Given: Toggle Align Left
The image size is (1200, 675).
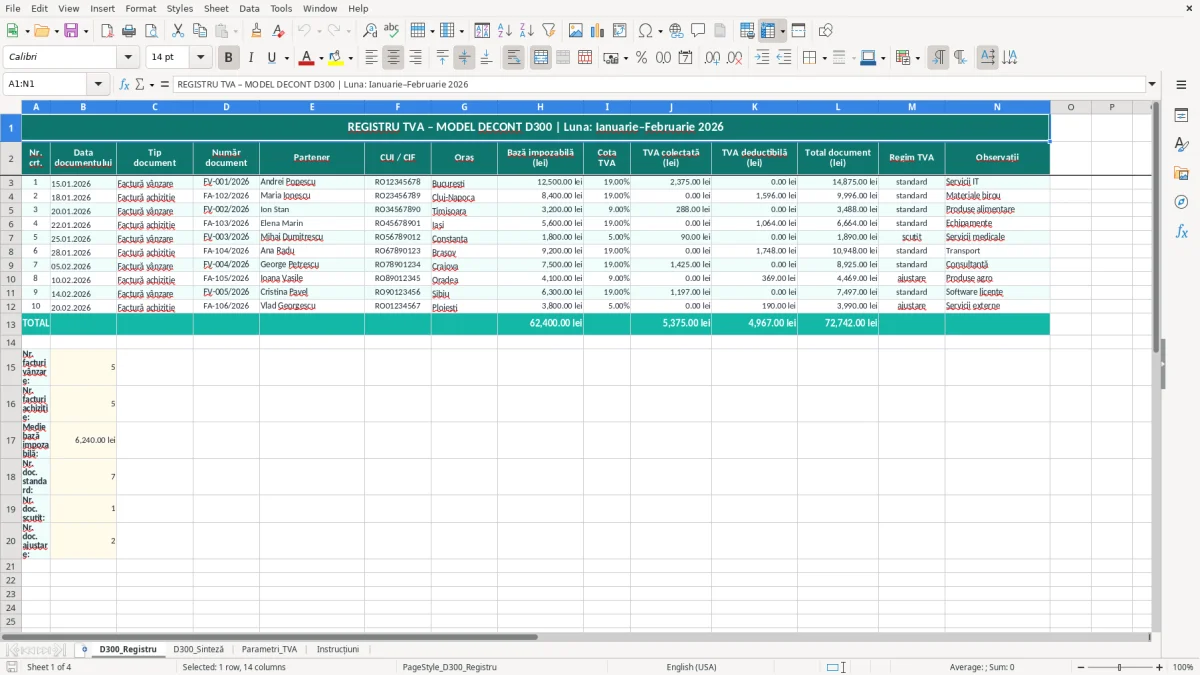Looking at the screenshot, I should tap(371, 58).
